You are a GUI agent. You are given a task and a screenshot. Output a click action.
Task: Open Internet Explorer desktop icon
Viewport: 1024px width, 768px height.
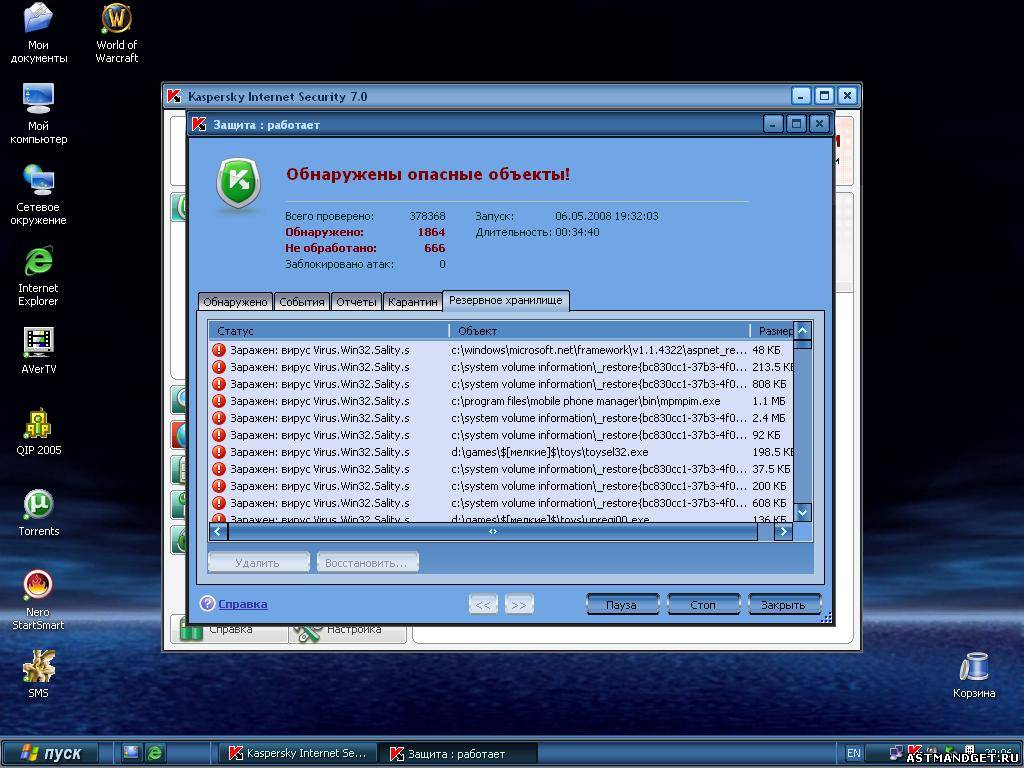[x=38, y=262]
